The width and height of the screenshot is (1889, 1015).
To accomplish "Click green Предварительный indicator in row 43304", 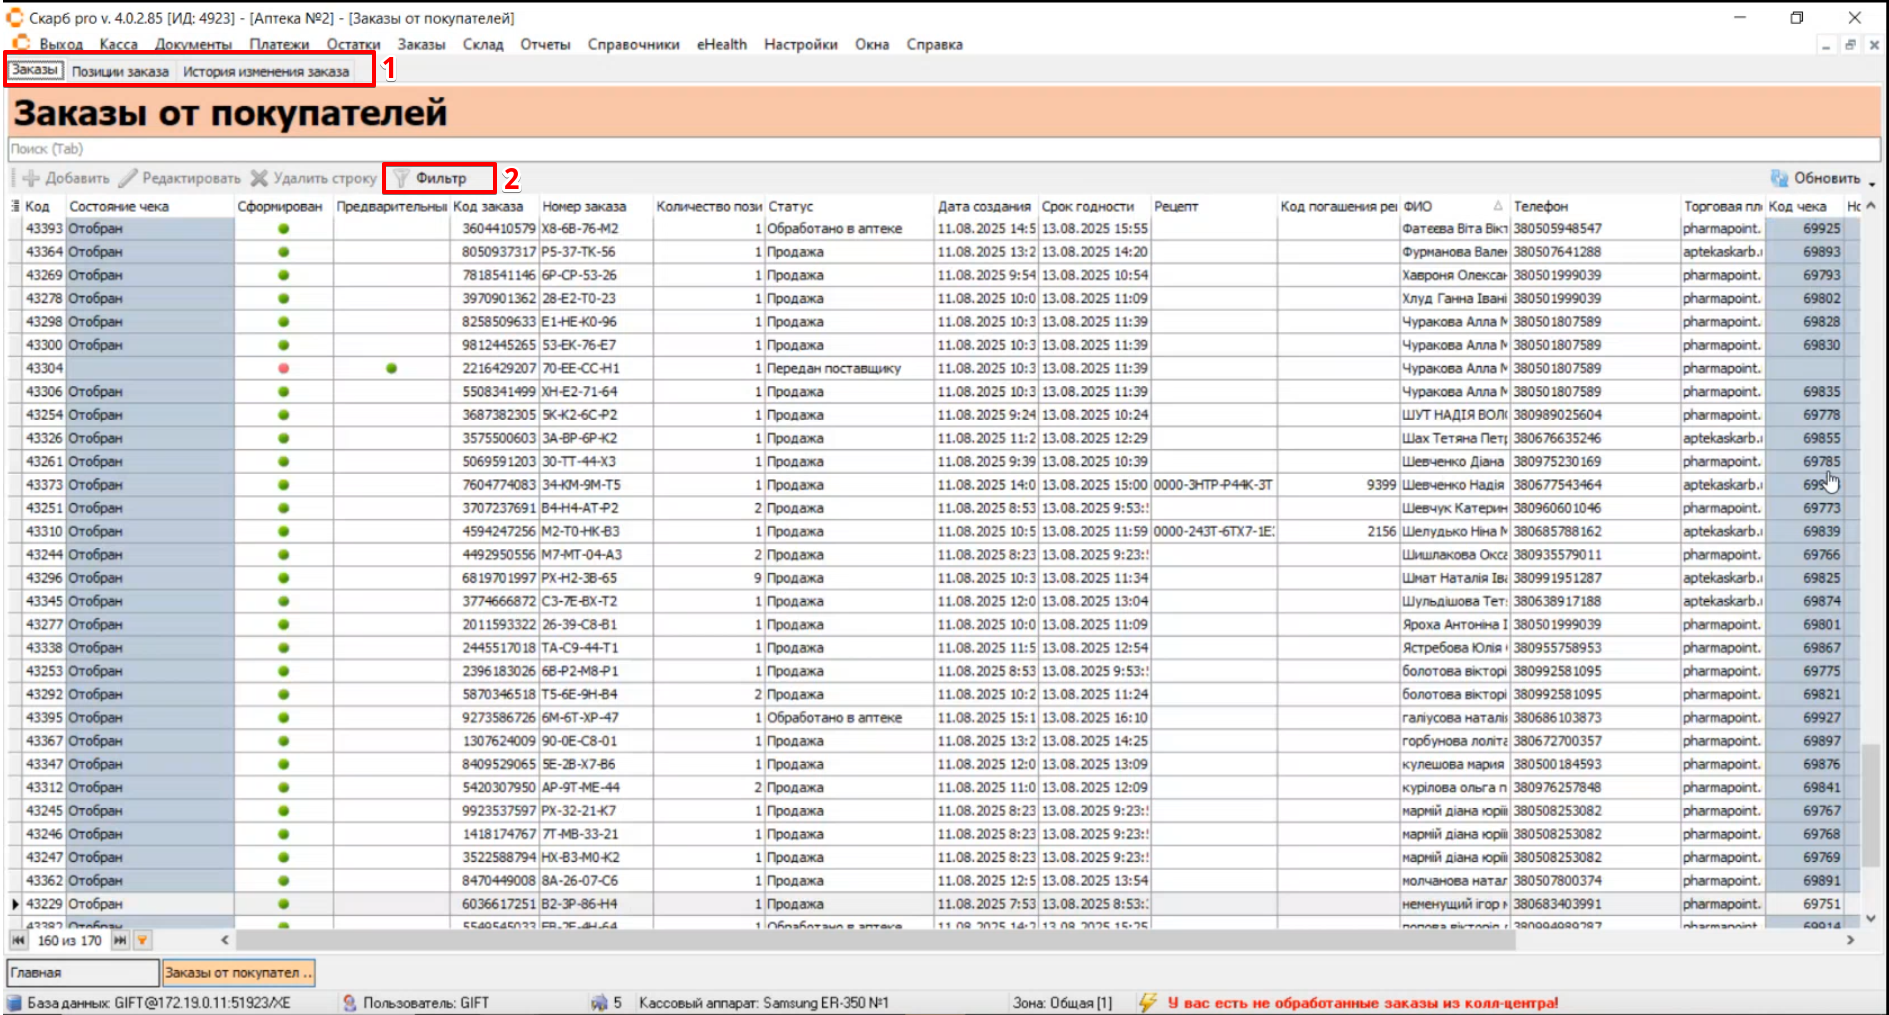I will [391, 368].
